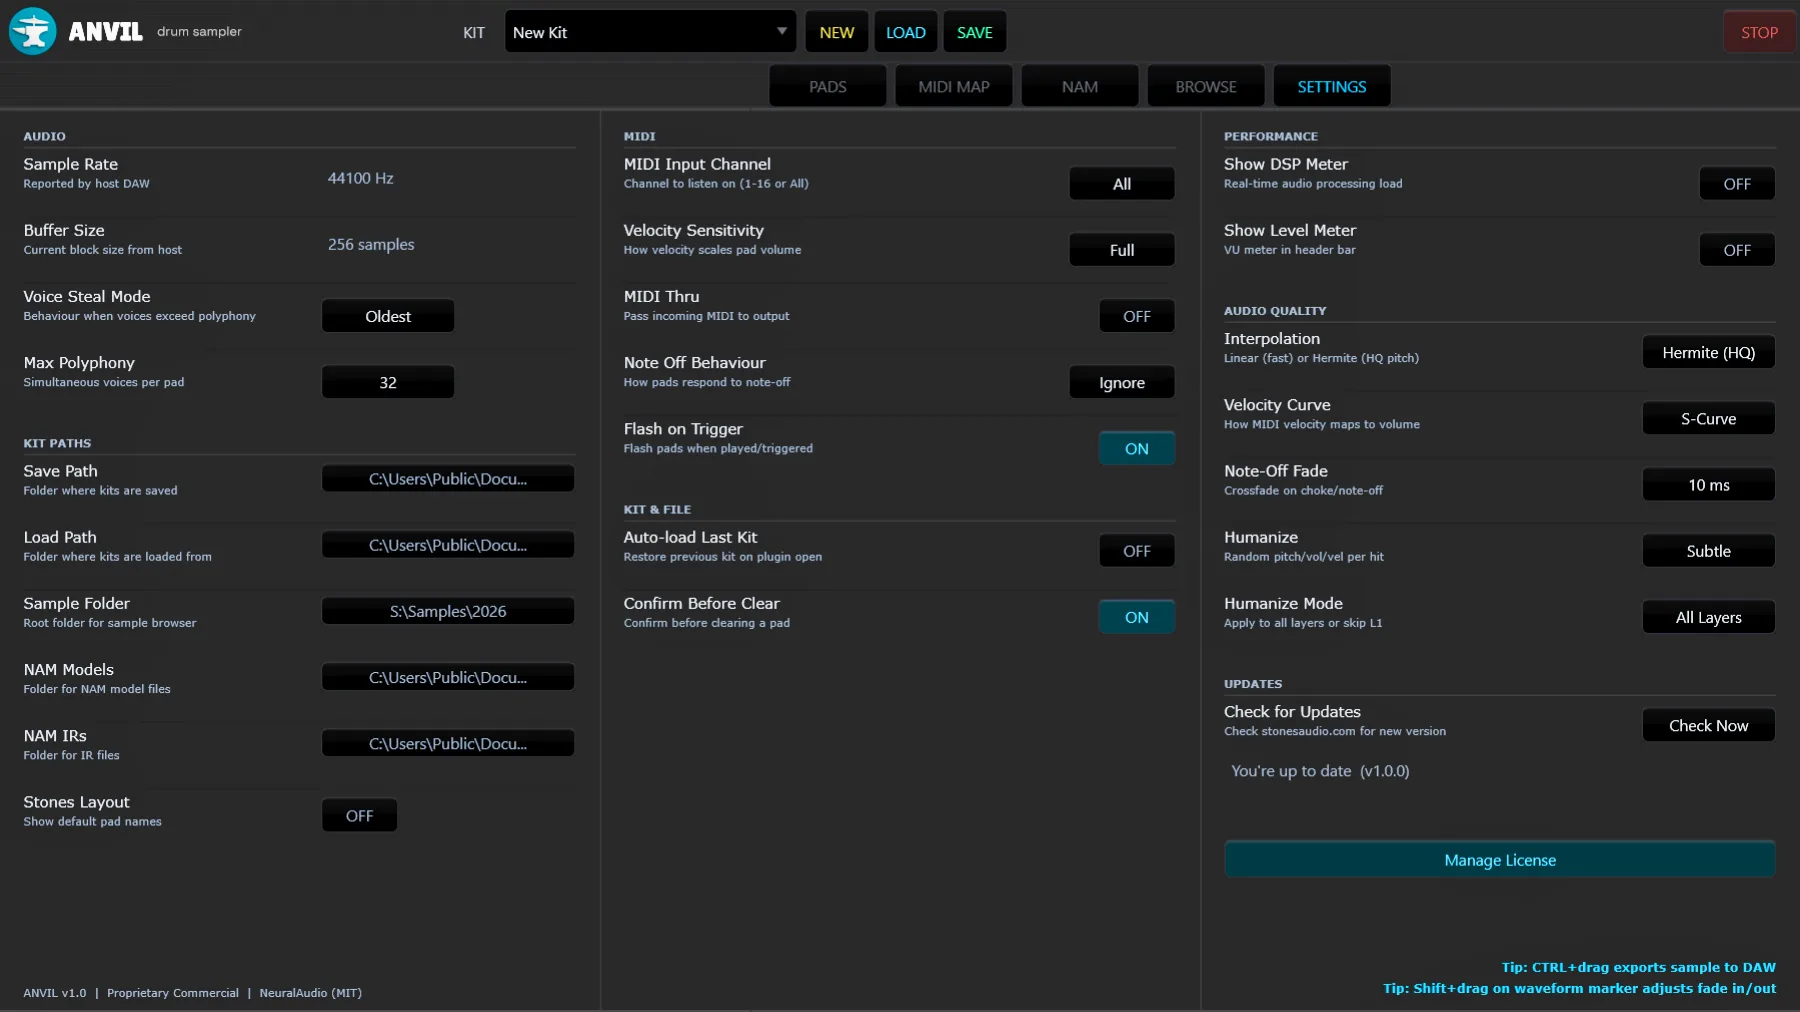Change Note Off Behaviour from Ignore
Screen dimensions: 1800x1012
(x=1122, y=382)
